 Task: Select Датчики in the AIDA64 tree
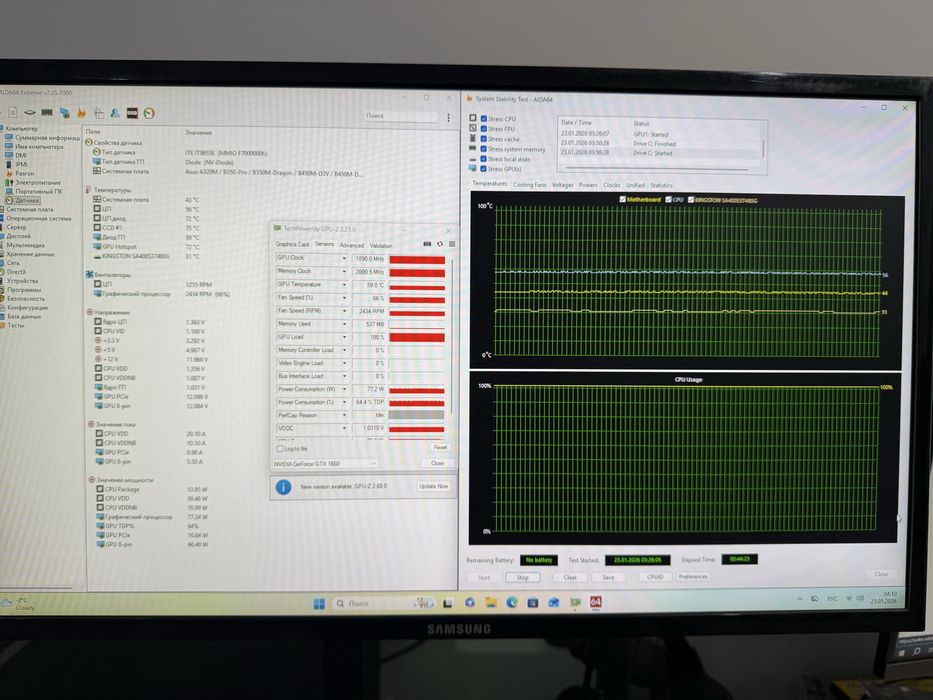(x=24, y=201)
